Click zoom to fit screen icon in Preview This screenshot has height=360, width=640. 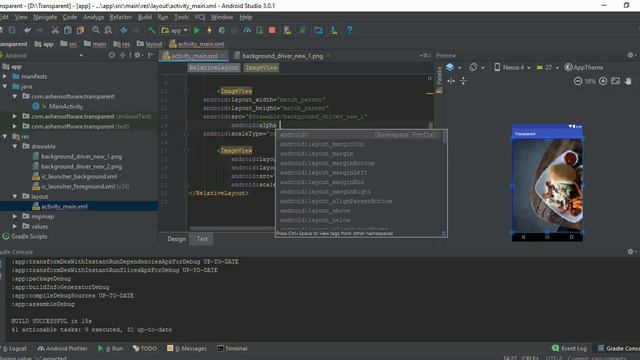tap(616, 81)
